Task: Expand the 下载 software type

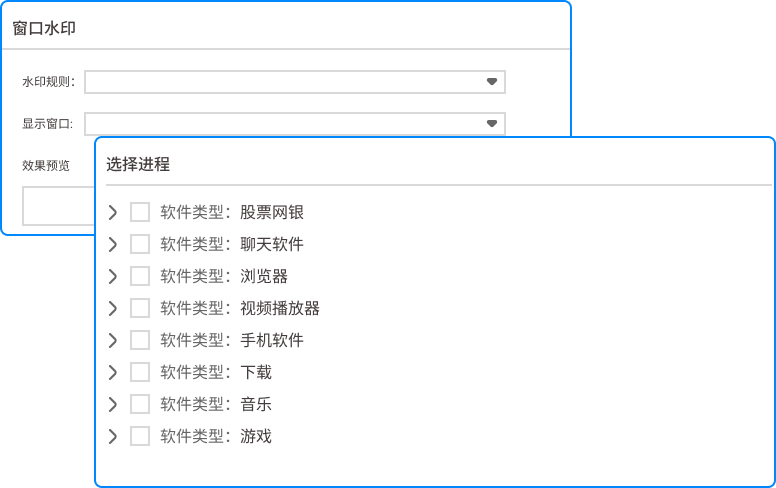Action: 113,372
